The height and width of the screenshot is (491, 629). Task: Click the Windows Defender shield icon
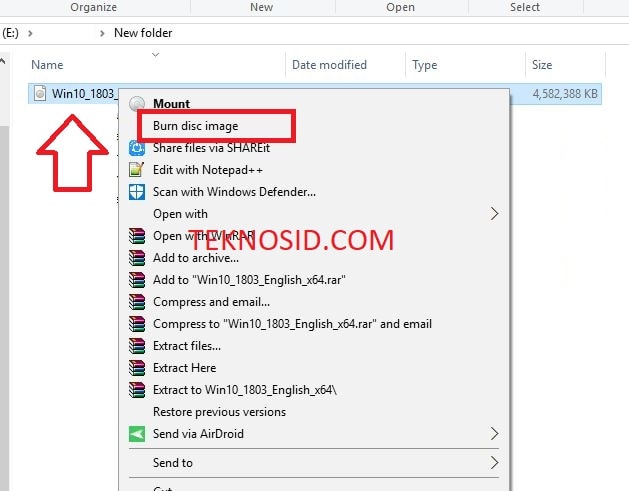tap(137, 192)
